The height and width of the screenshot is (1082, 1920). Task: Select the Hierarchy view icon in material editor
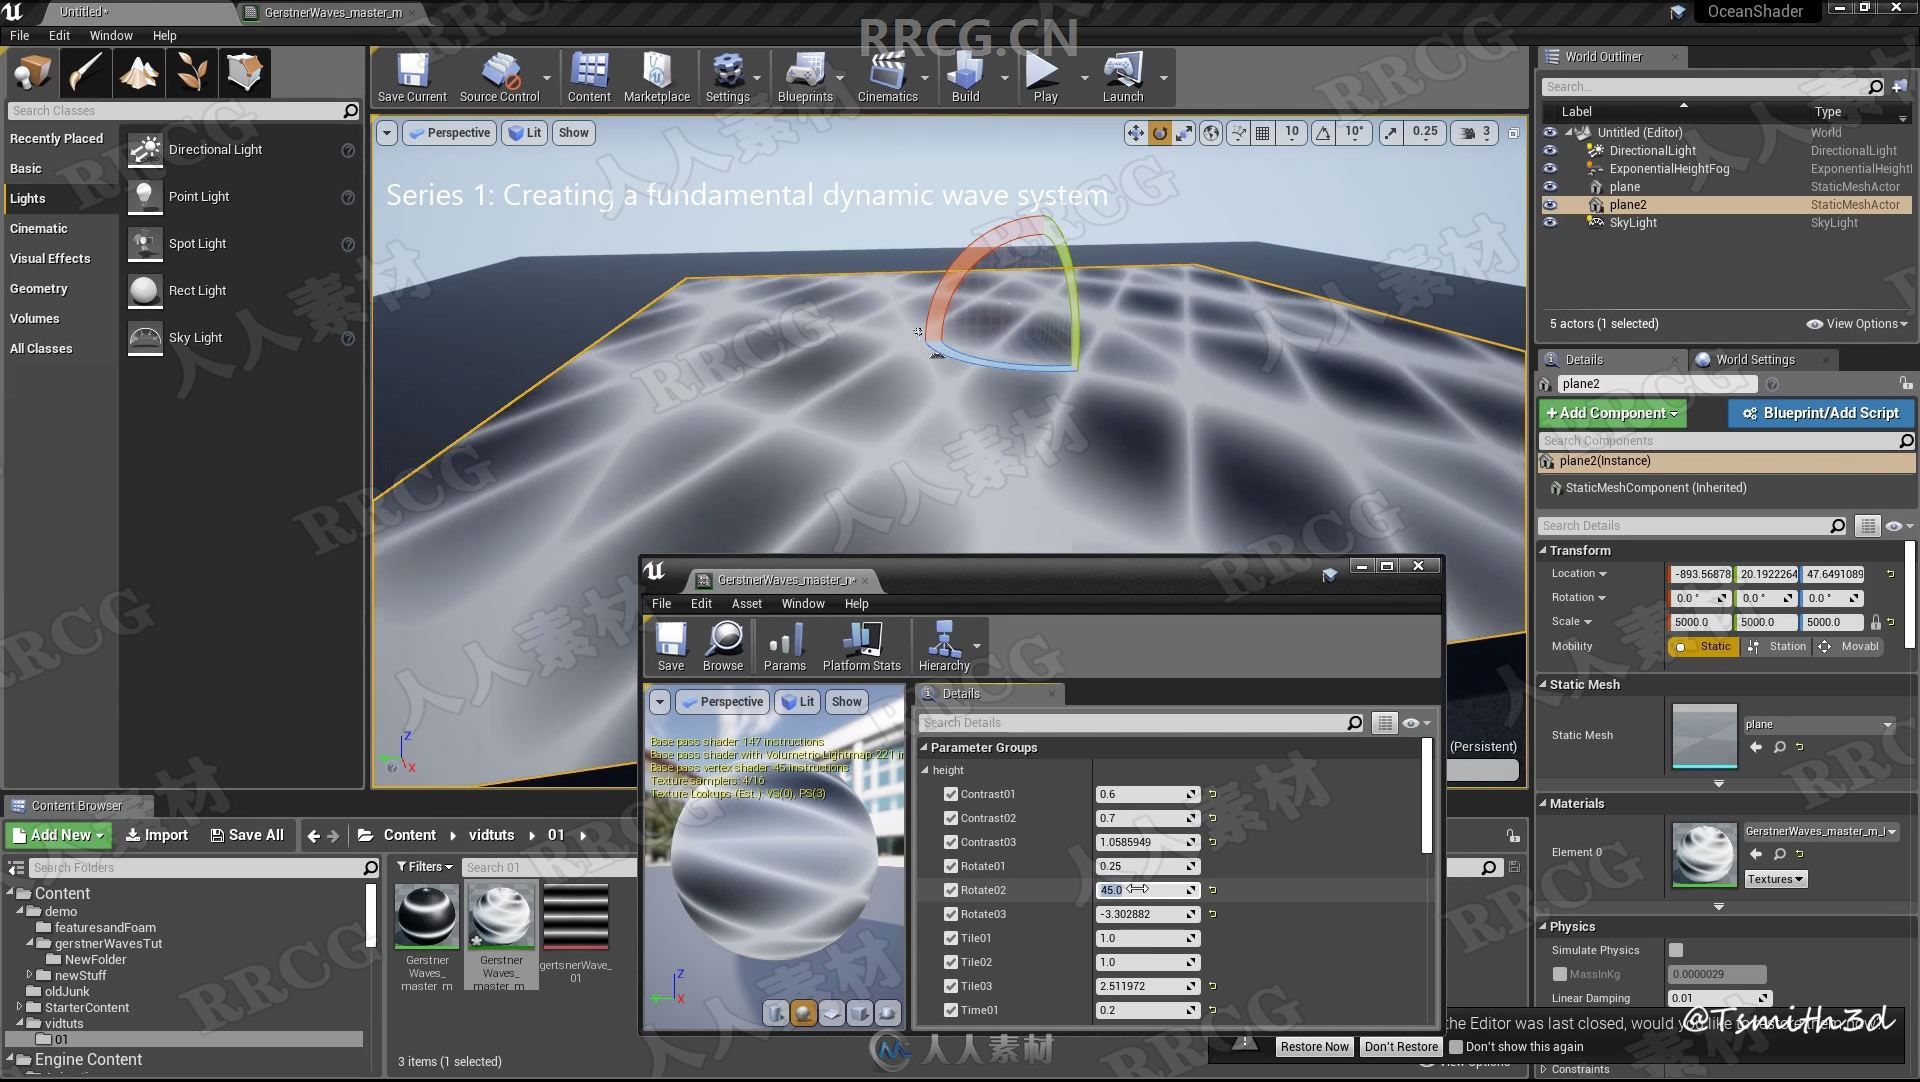coord(943,644)
